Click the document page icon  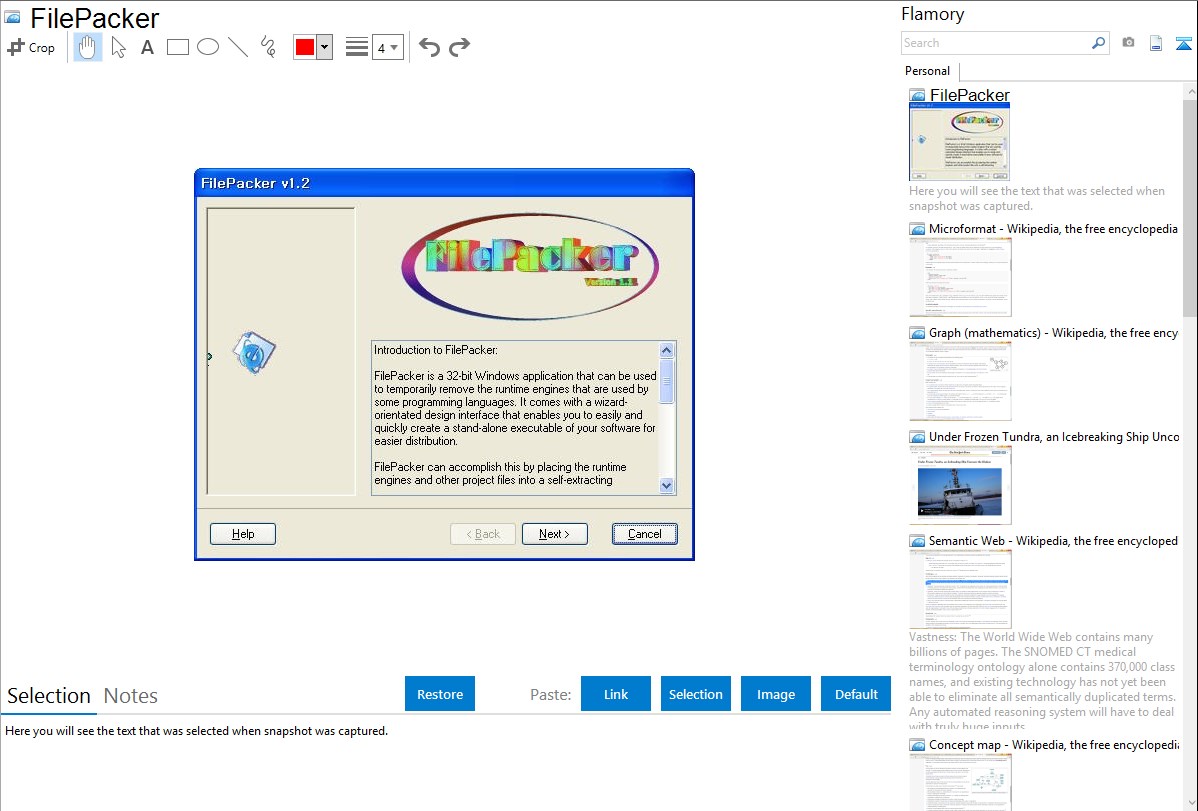(1156, 43)
